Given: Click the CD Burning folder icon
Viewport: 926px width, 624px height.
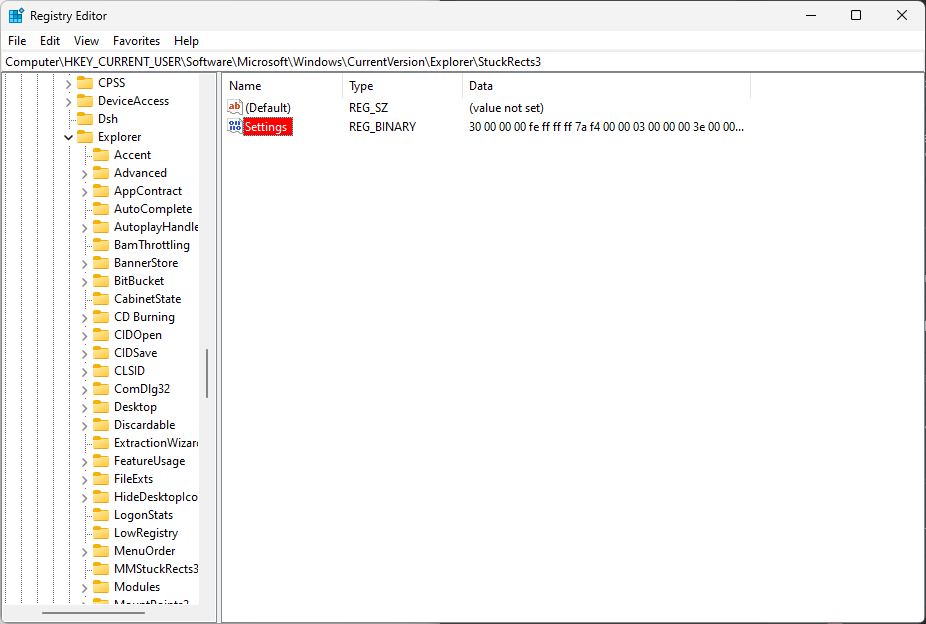Looking at the screenshot, I should tap(101, 316).
